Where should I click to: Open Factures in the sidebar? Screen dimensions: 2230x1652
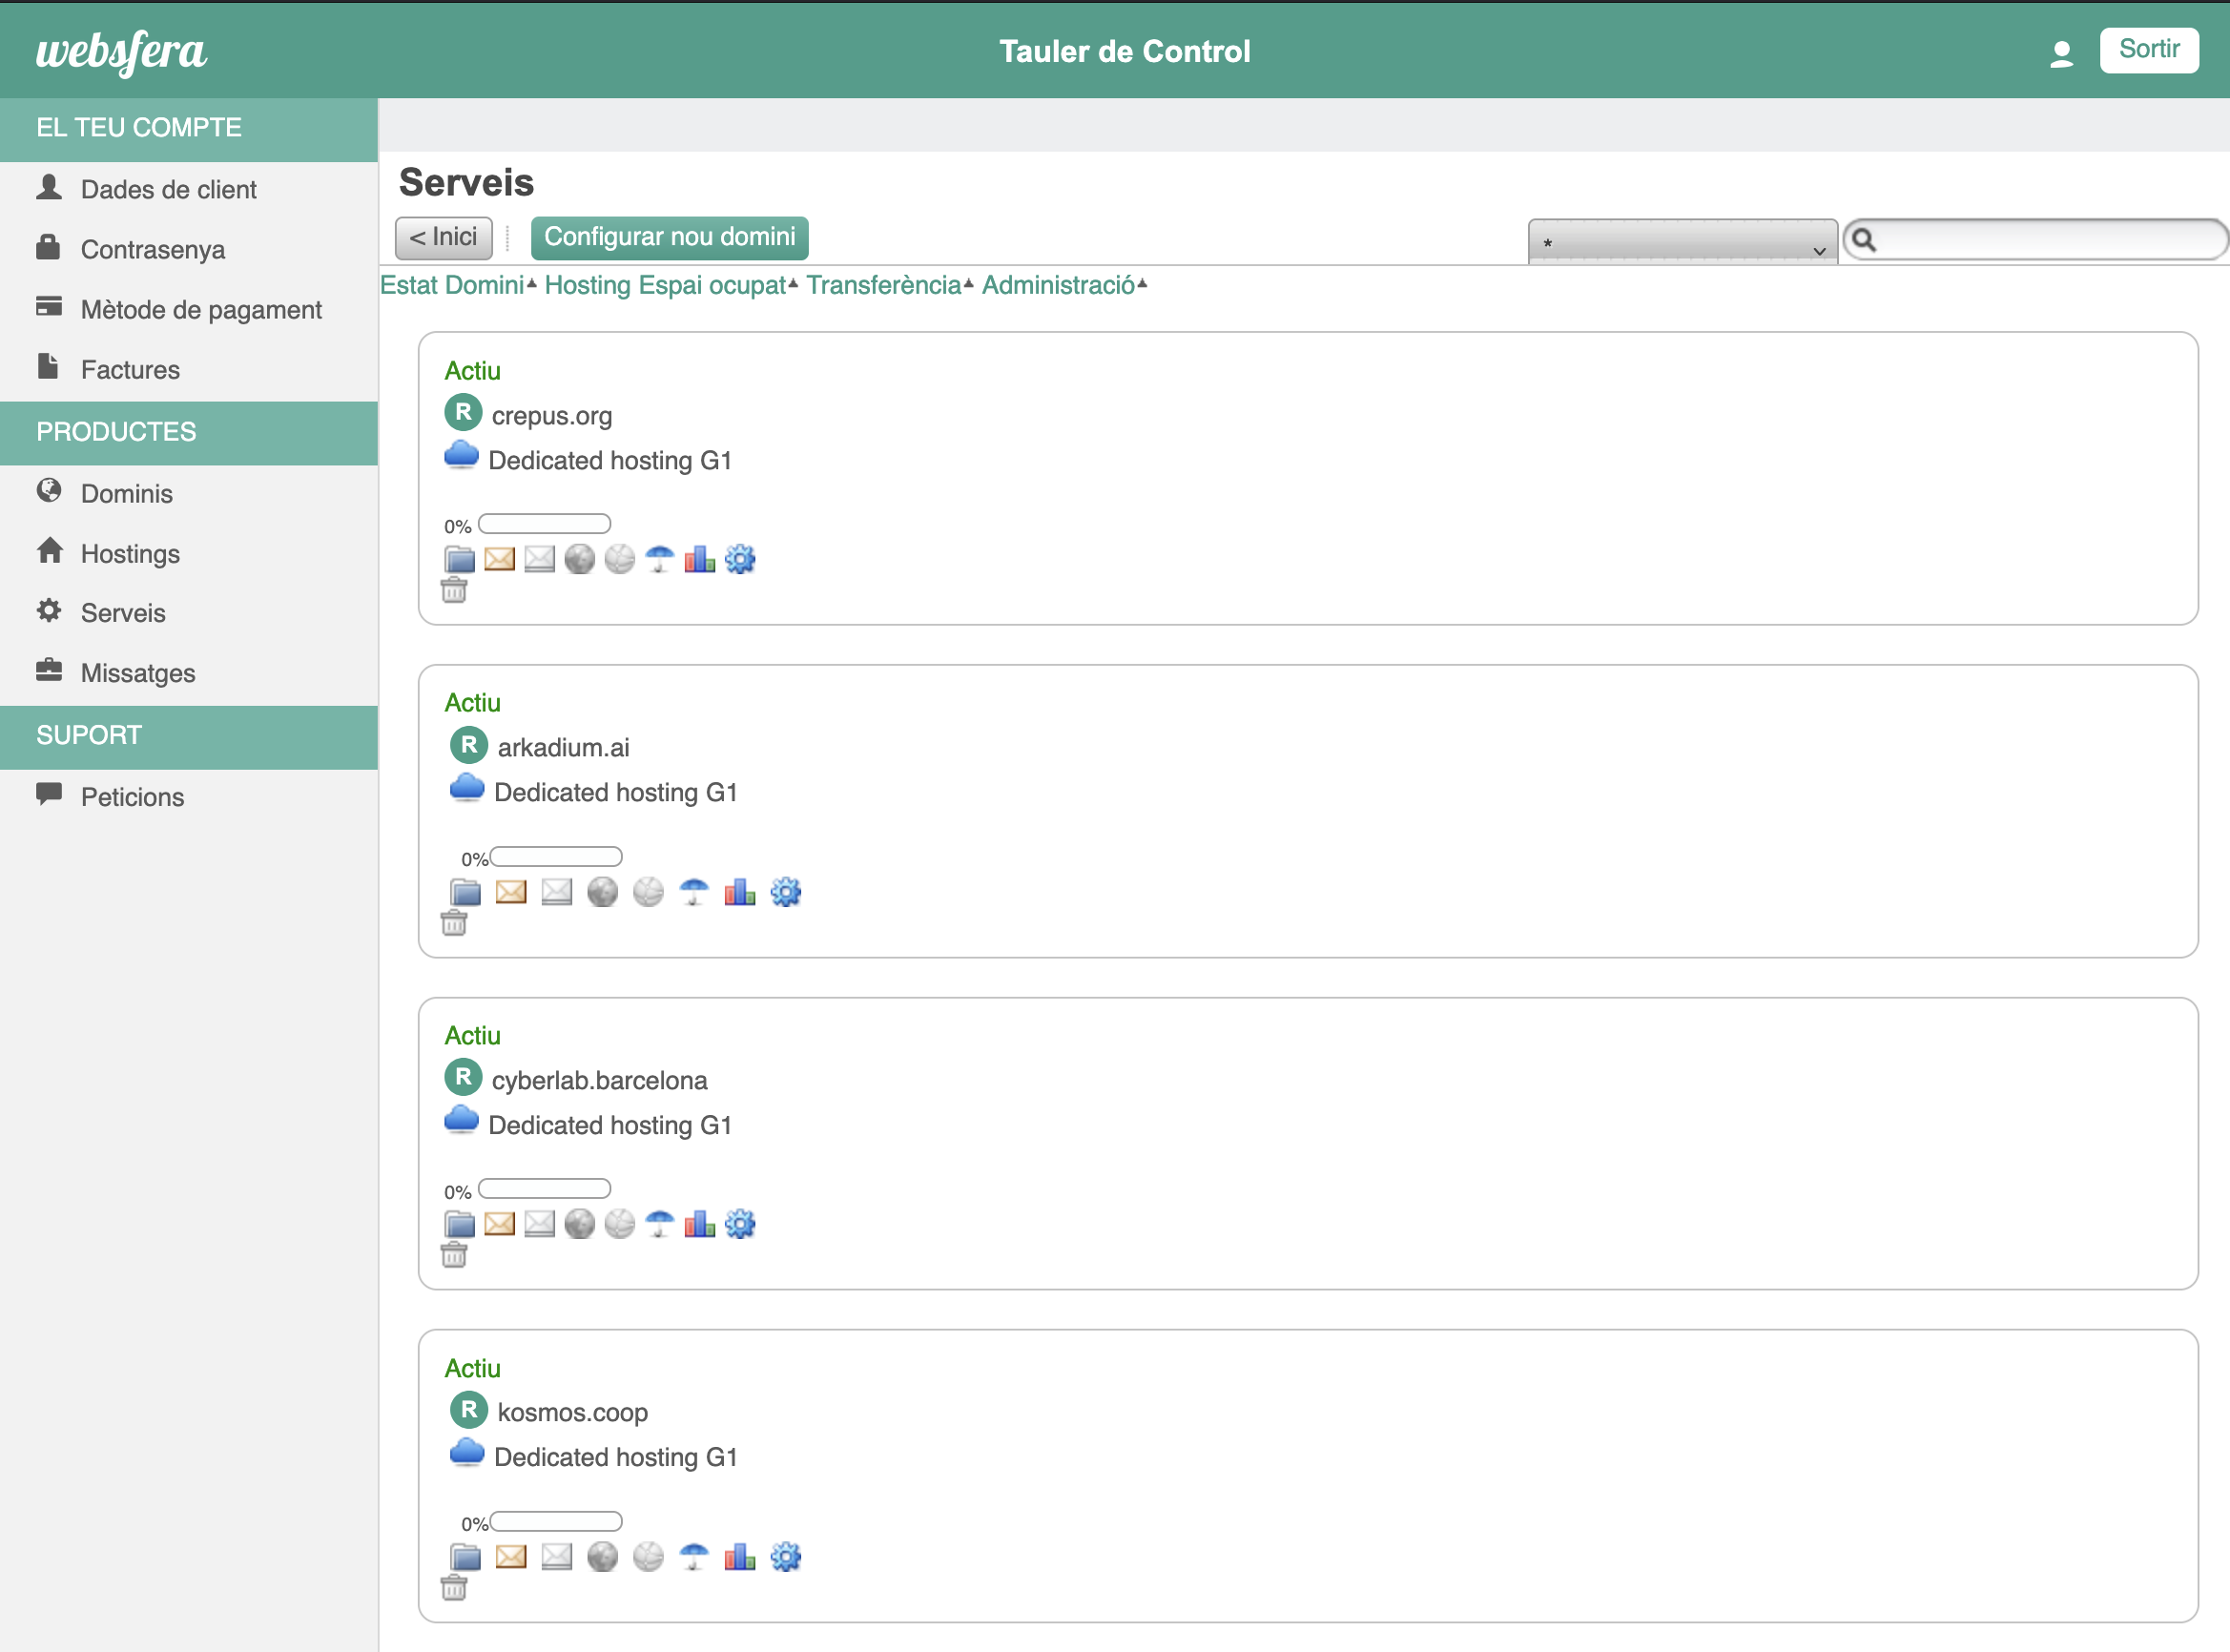pos(130,370)
